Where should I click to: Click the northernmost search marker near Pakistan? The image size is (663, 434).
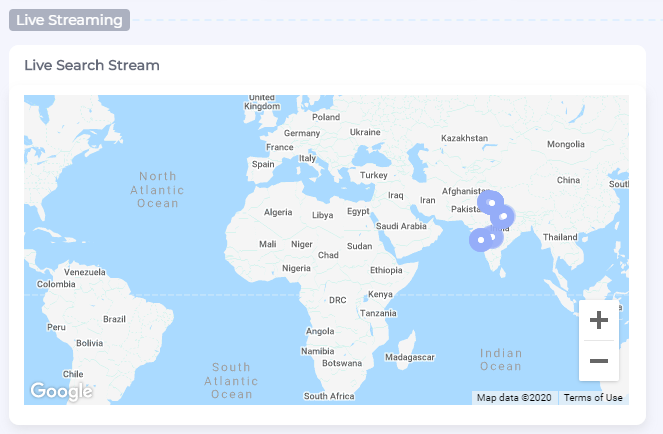coord(490,203)
